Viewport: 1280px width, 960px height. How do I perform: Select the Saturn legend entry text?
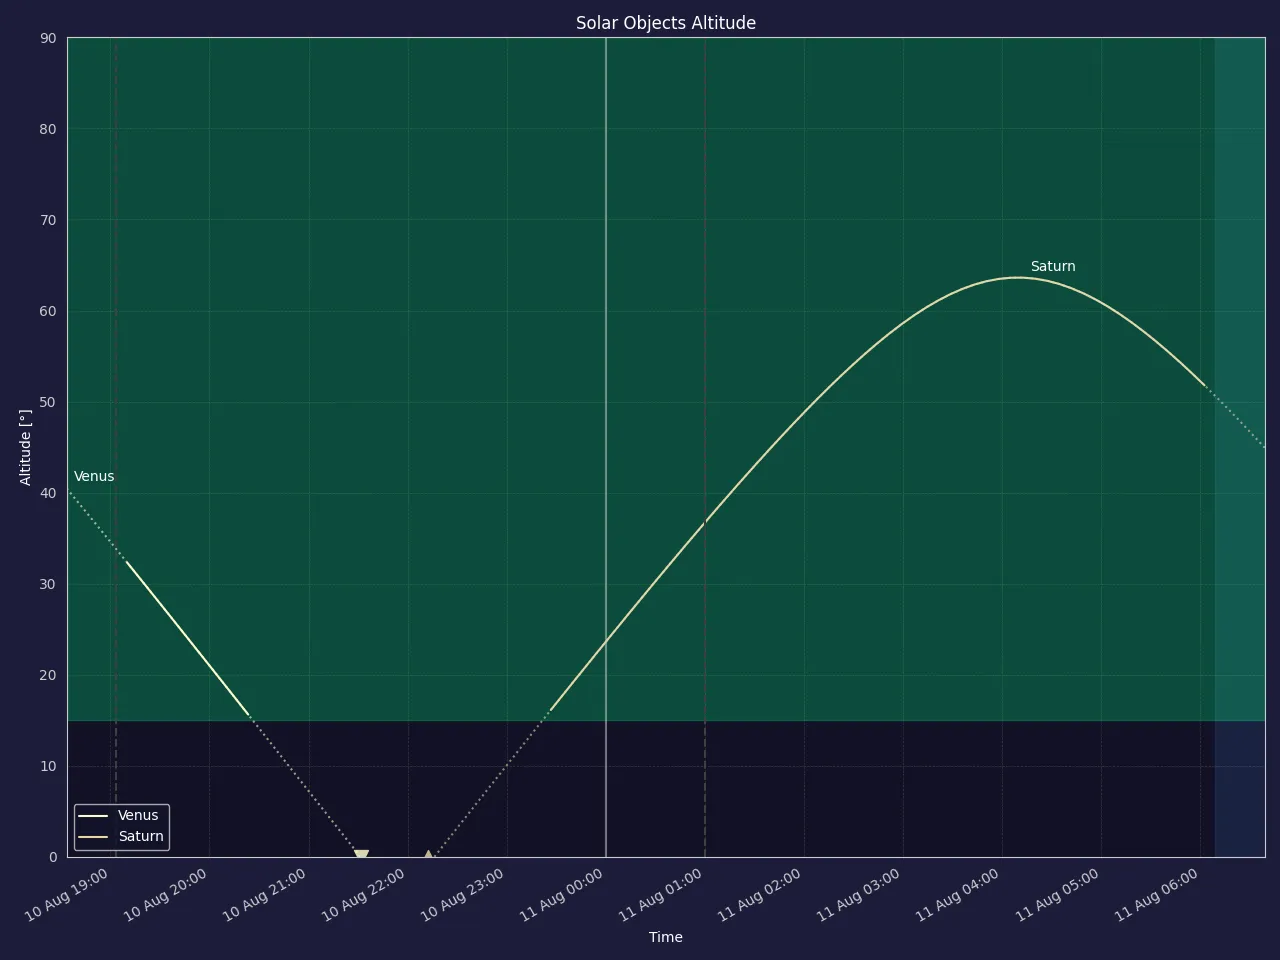point(141,837)
